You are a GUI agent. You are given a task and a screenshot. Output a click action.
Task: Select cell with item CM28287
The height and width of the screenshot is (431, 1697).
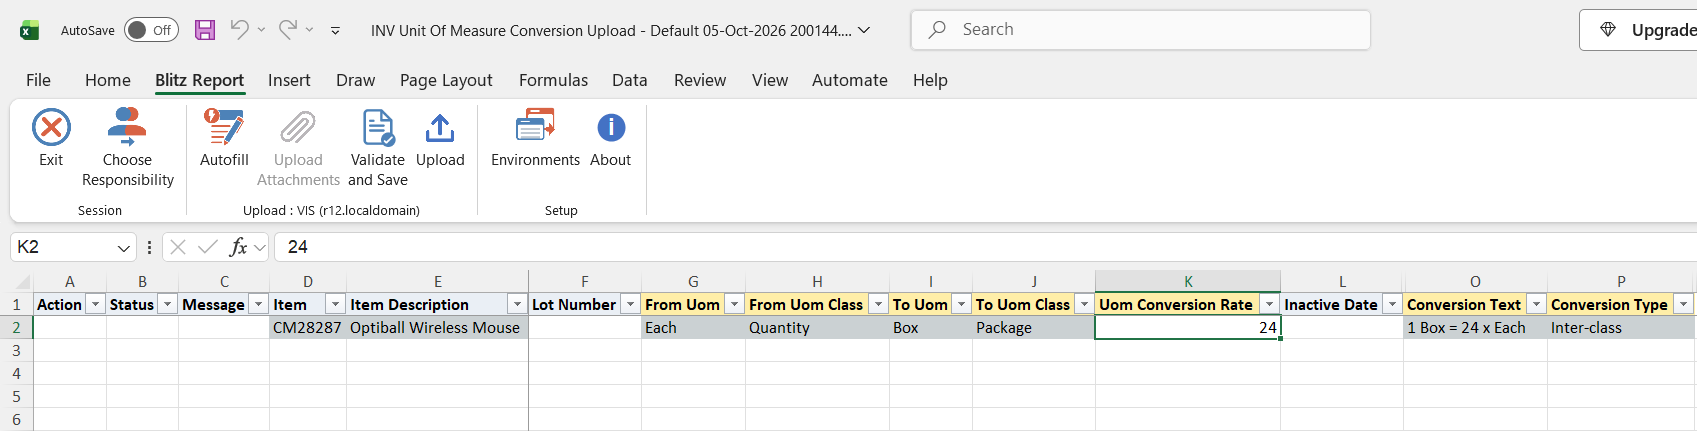tap(308, 328)
